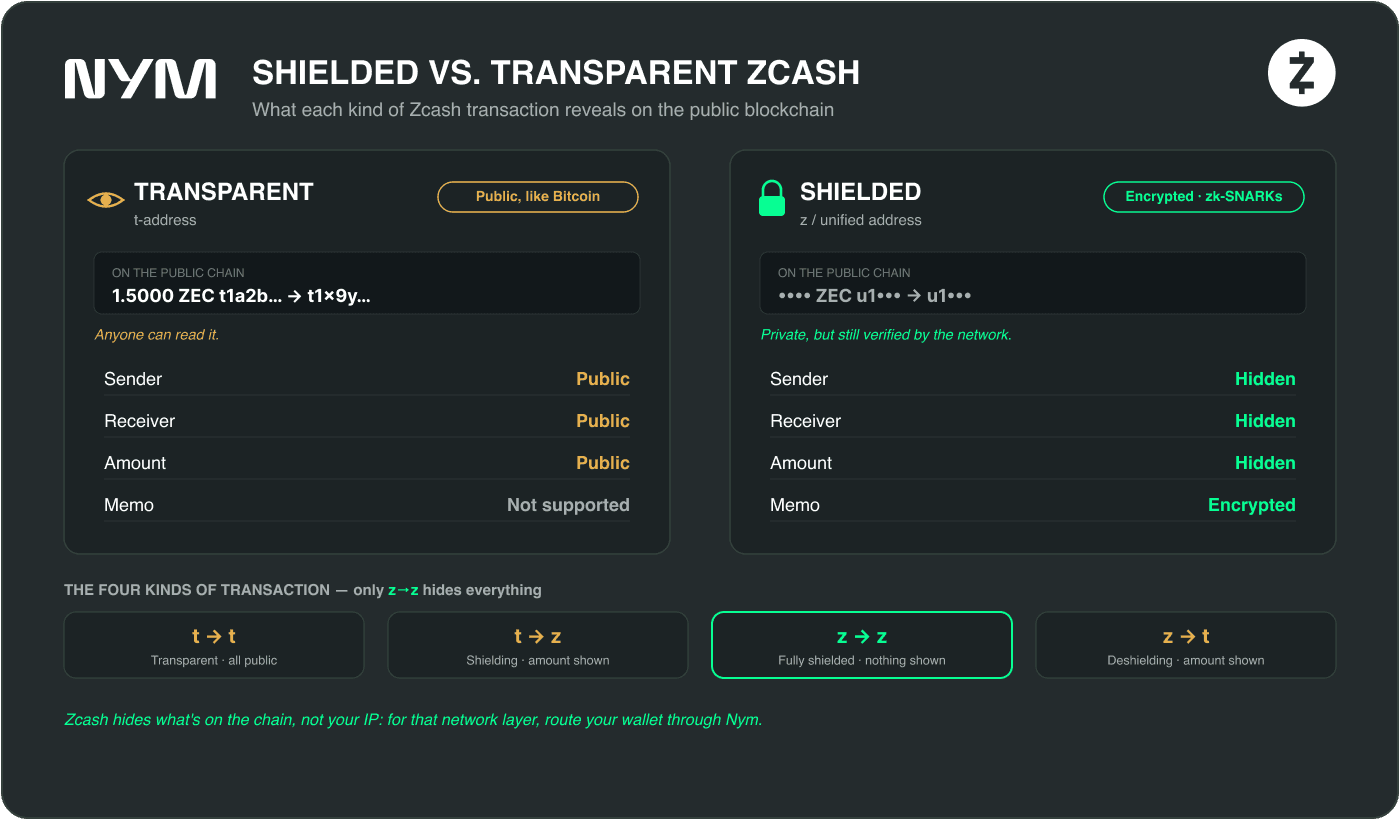Click the Zcash coin logo
The image size is (1400, 820).
tap(1301, 73)
